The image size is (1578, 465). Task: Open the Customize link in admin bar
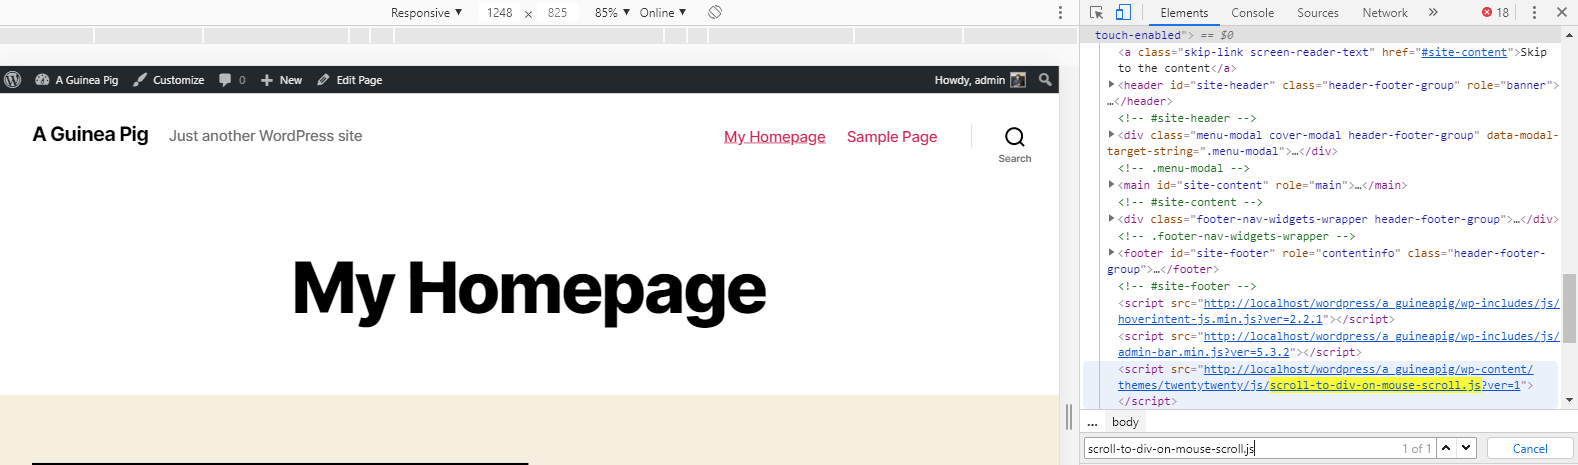169,80
